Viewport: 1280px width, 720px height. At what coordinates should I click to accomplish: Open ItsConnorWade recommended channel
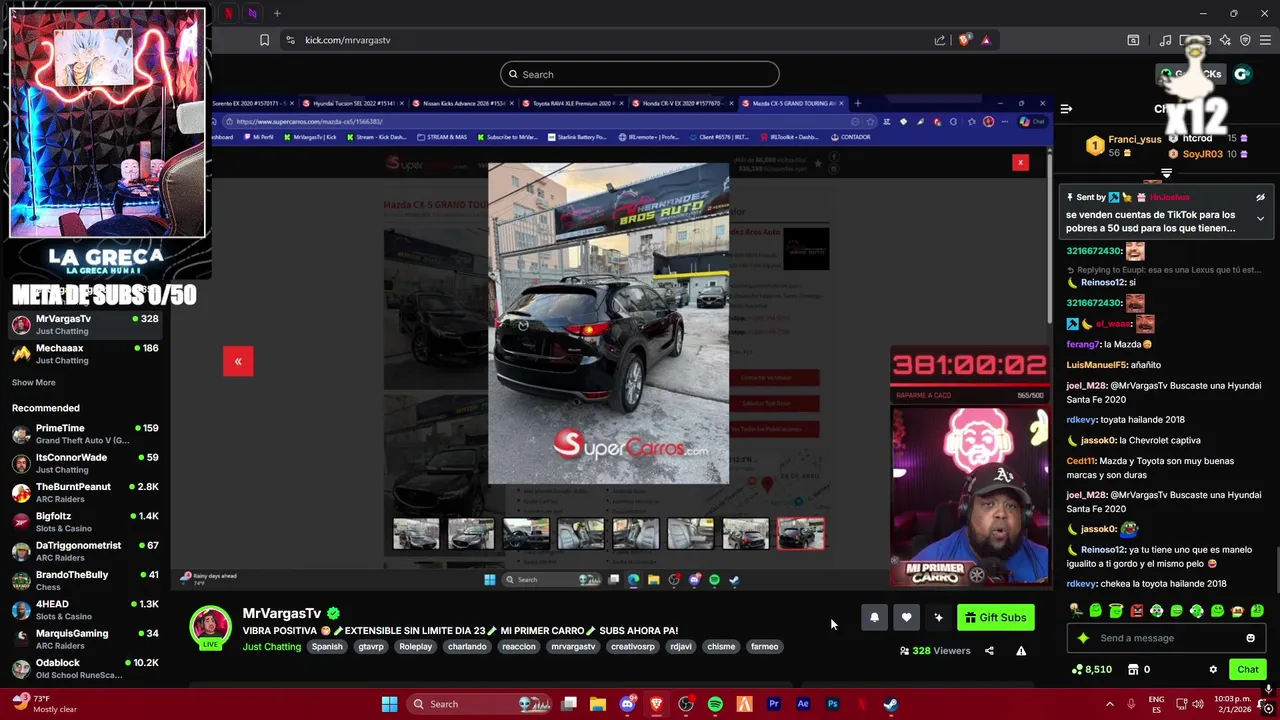click(x=85, y=463)
